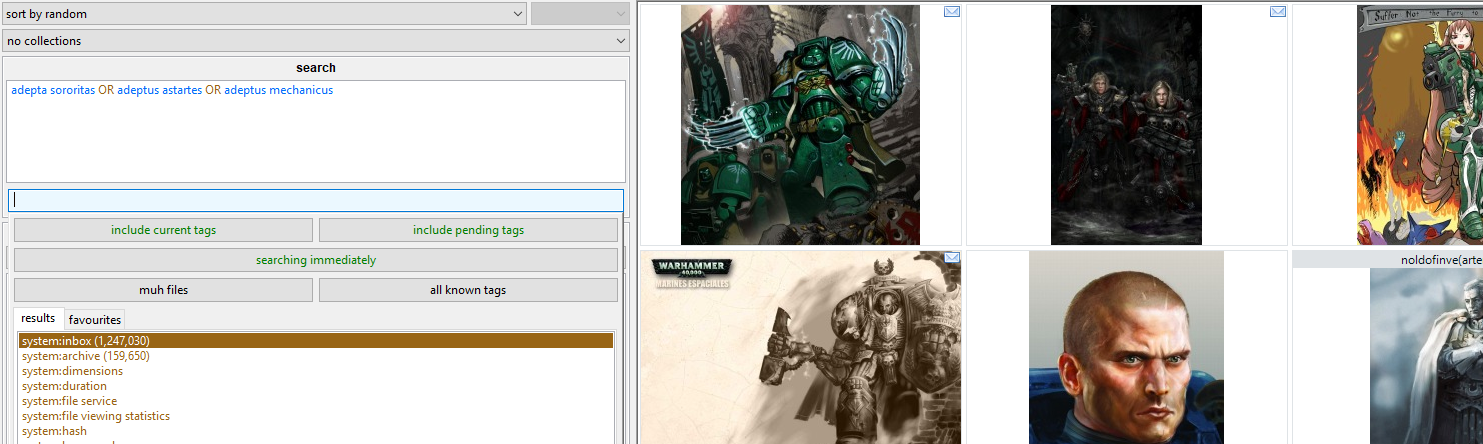The height and width of the screenshot is (444, 1483).
Task: Select the Warhammer 40,000 sepia terminator thumbnail
Action: click(x=800, y=347)
